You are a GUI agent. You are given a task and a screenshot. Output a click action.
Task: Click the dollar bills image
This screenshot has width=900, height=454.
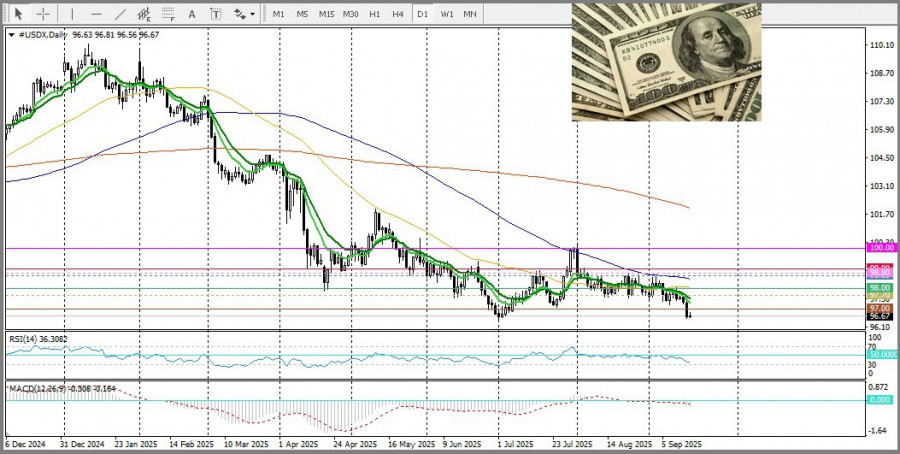(x=666, y=62)
